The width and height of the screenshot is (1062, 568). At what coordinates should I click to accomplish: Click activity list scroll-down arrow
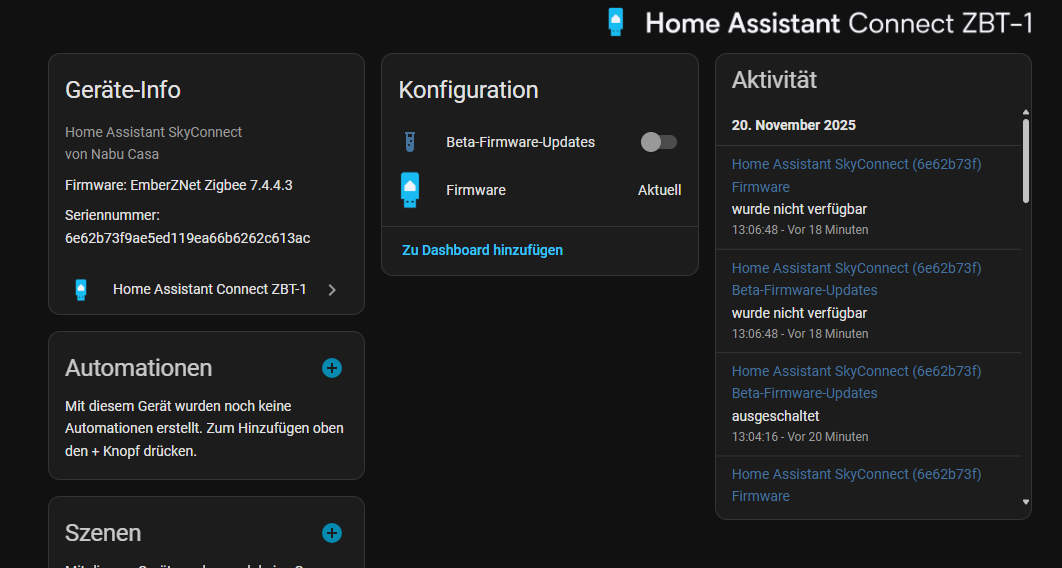tap(1025, 502)
